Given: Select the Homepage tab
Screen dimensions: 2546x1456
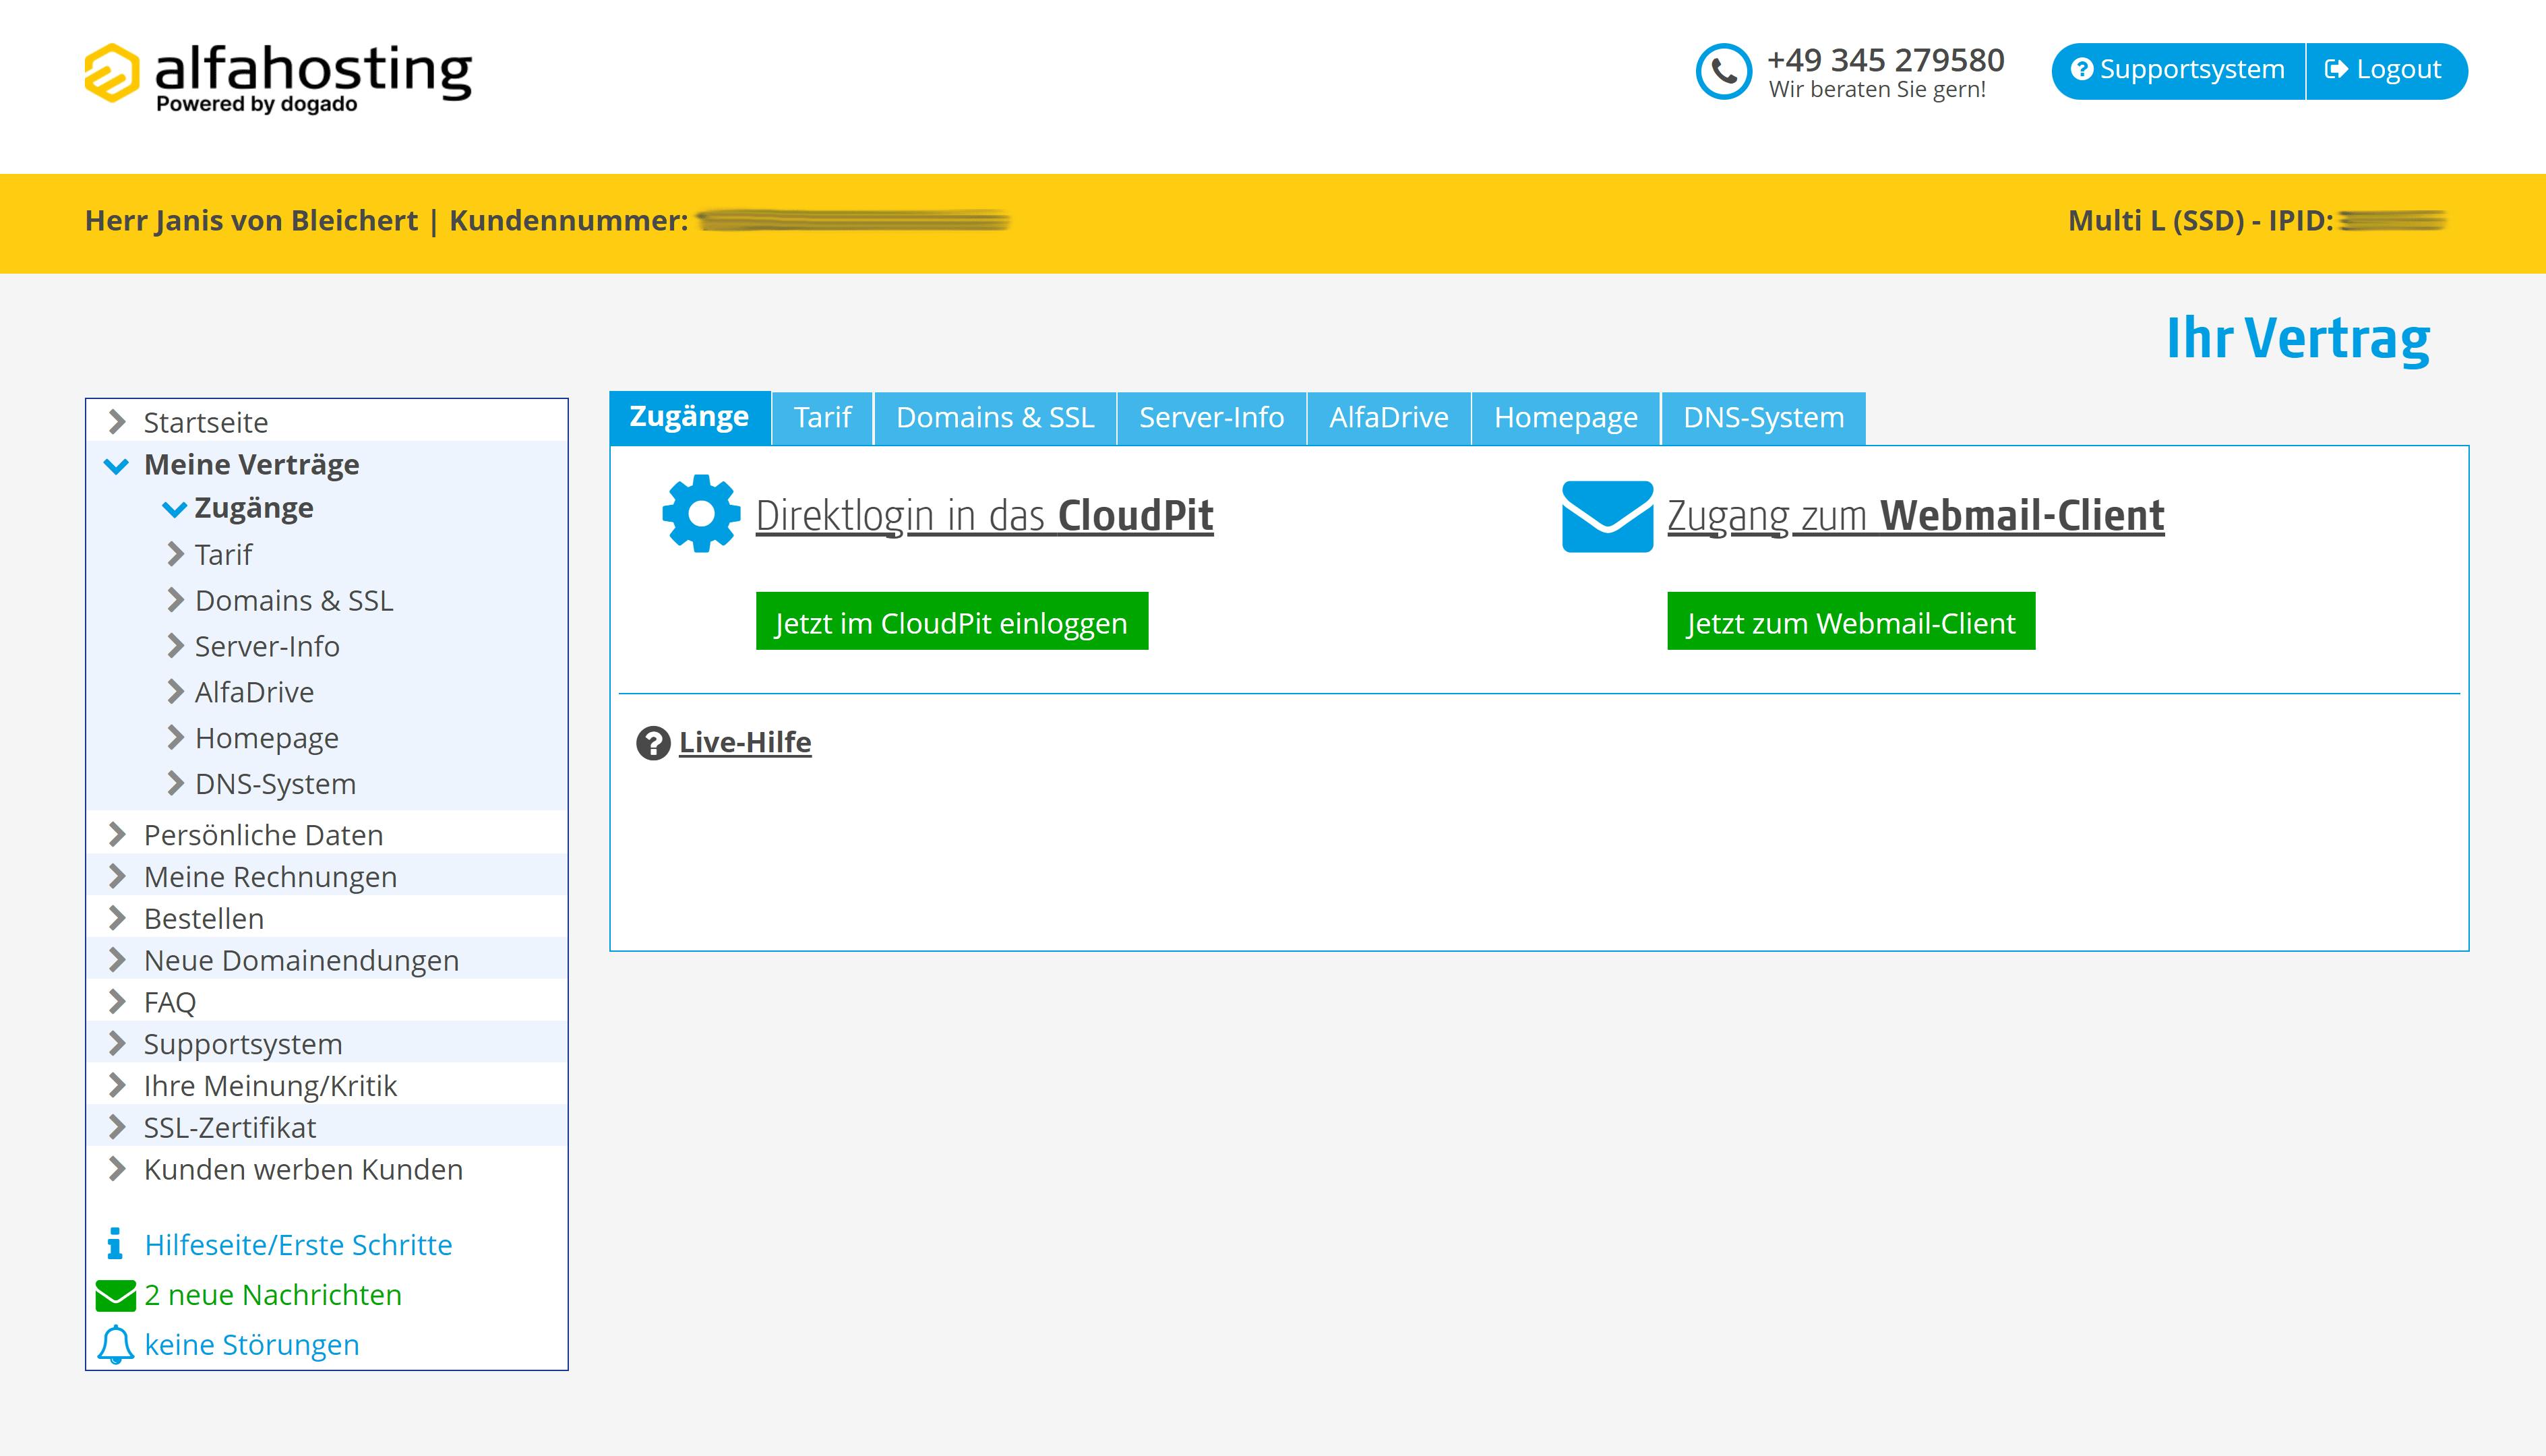Looking at the screenshot, I should pyautogui.click(x=1565, y=418).
